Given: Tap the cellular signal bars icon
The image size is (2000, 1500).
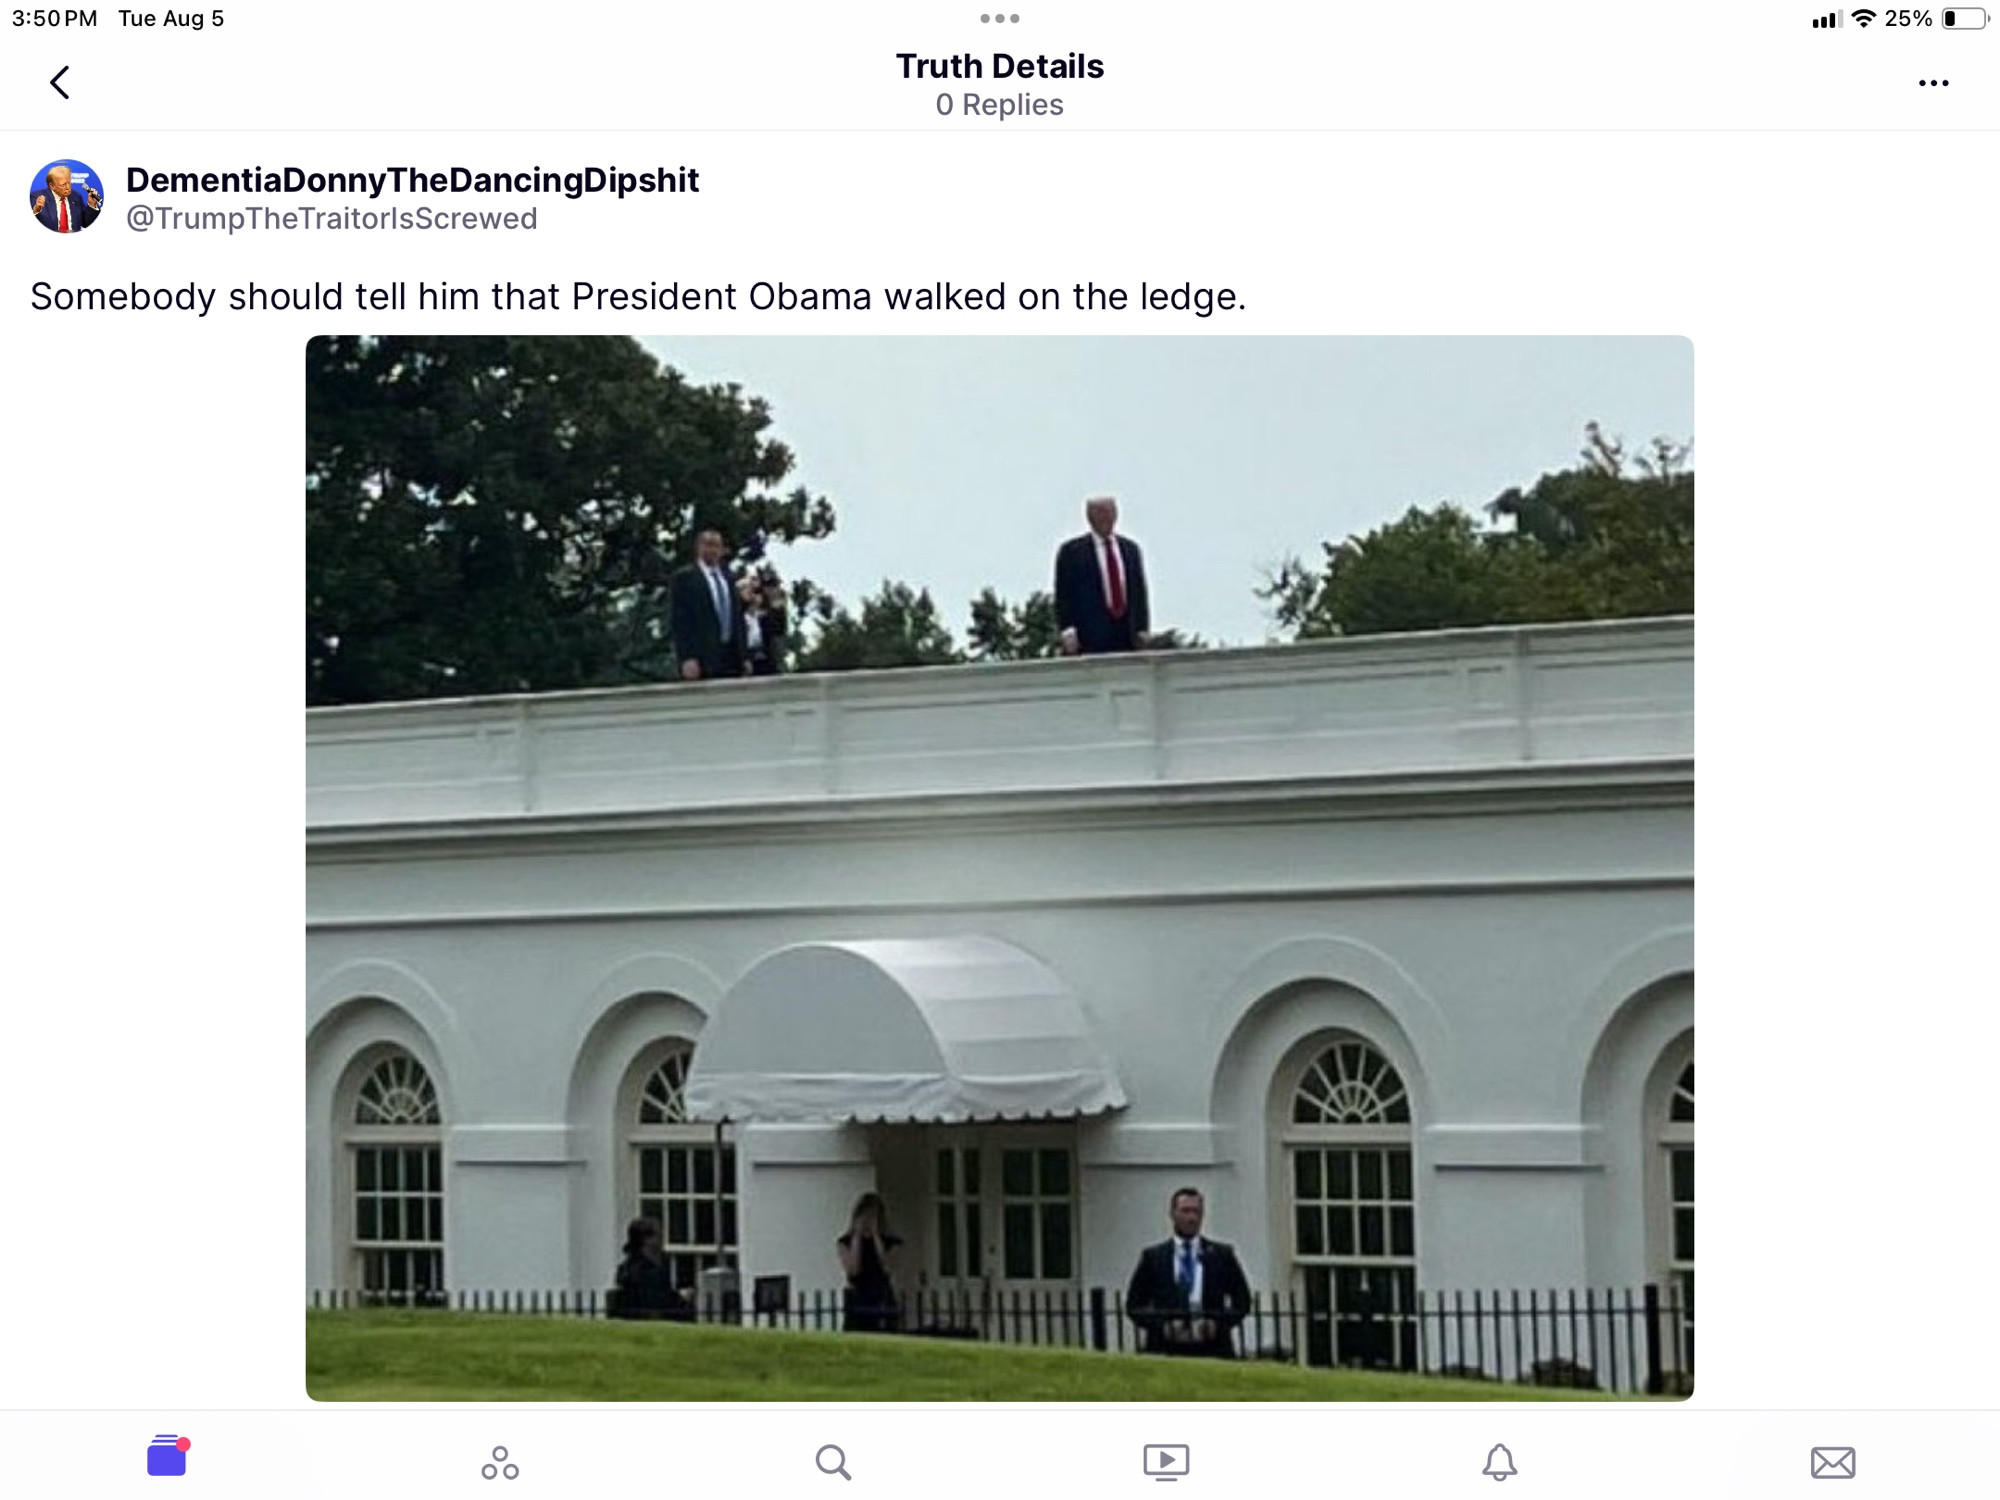Looking at the screenshot, I should pos(1825,18).
